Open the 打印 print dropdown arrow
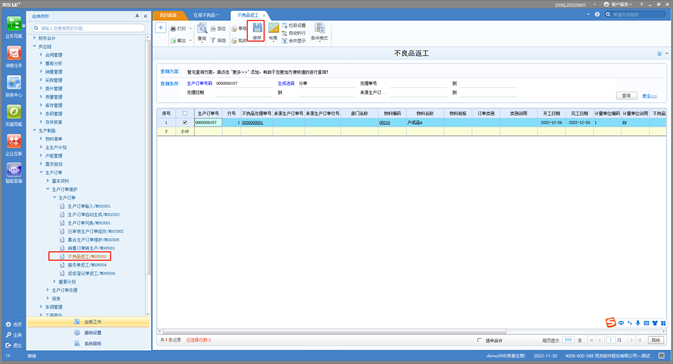 [x=191, y=29]
